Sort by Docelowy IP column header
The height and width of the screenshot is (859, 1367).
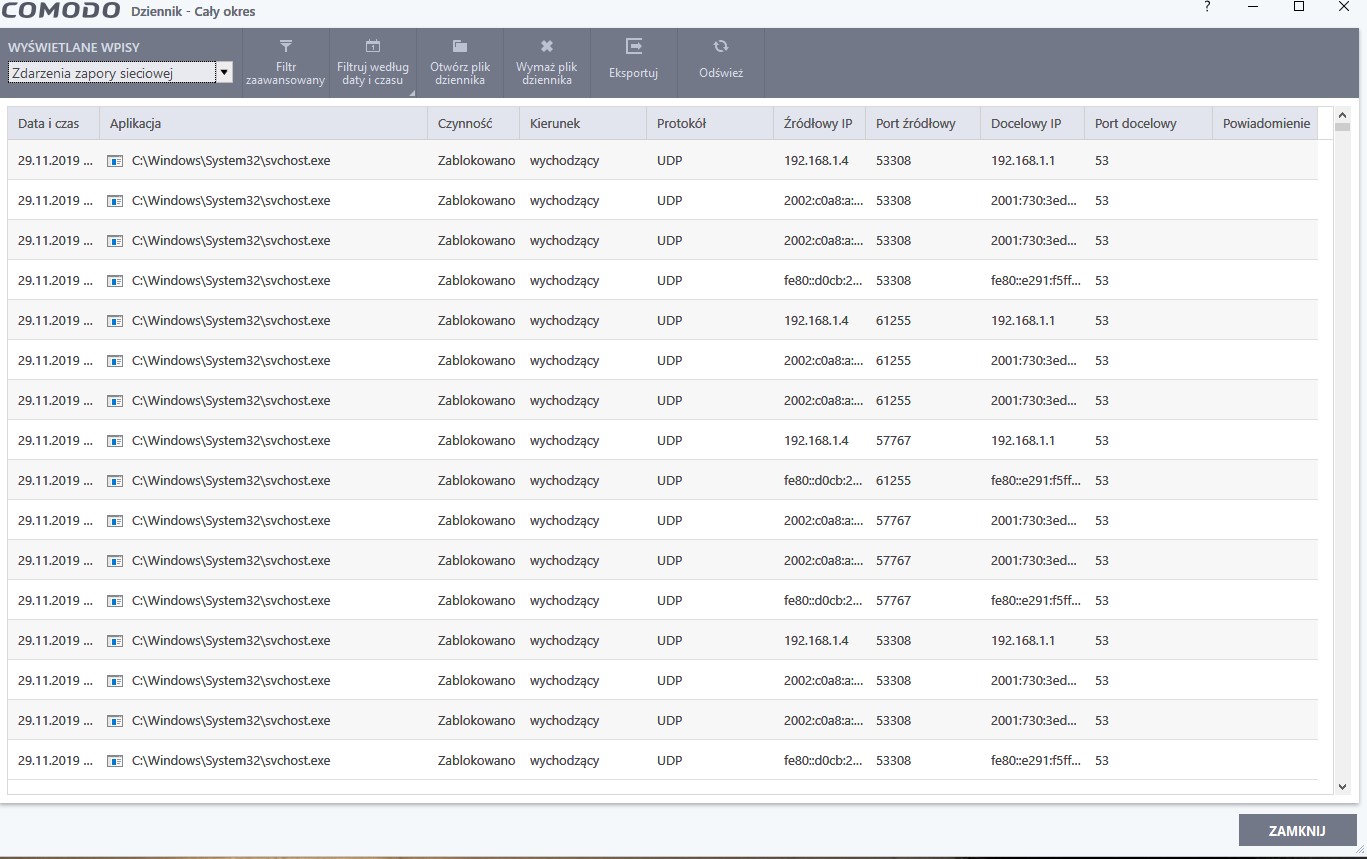(x=1032, y=124)
